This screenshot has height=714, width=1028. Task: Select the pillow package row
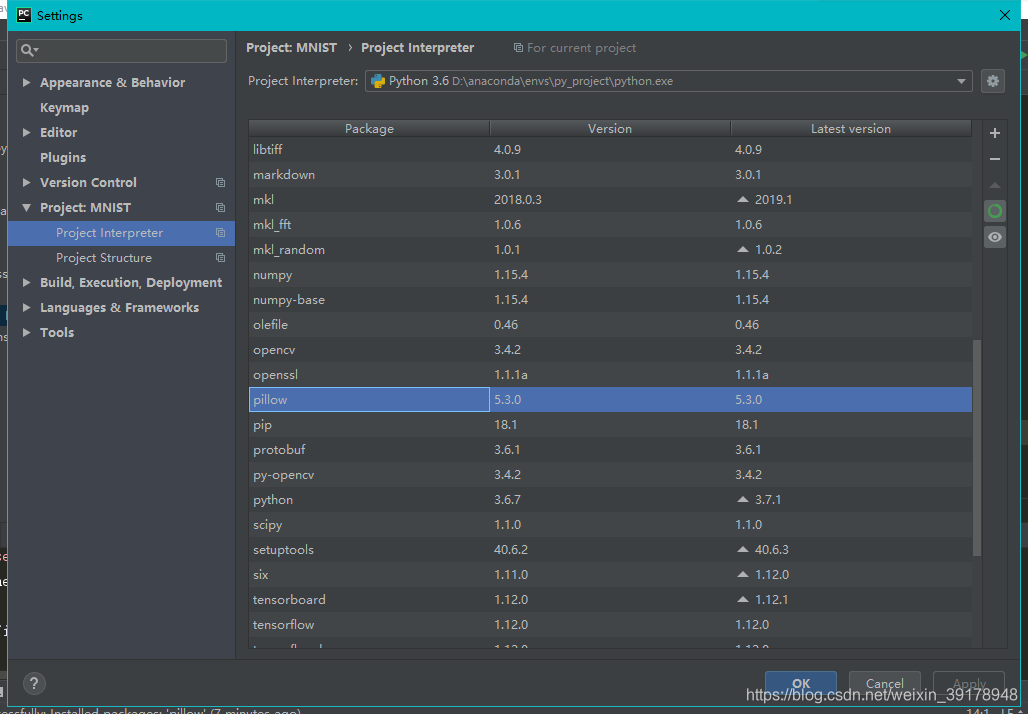[610, 399]
